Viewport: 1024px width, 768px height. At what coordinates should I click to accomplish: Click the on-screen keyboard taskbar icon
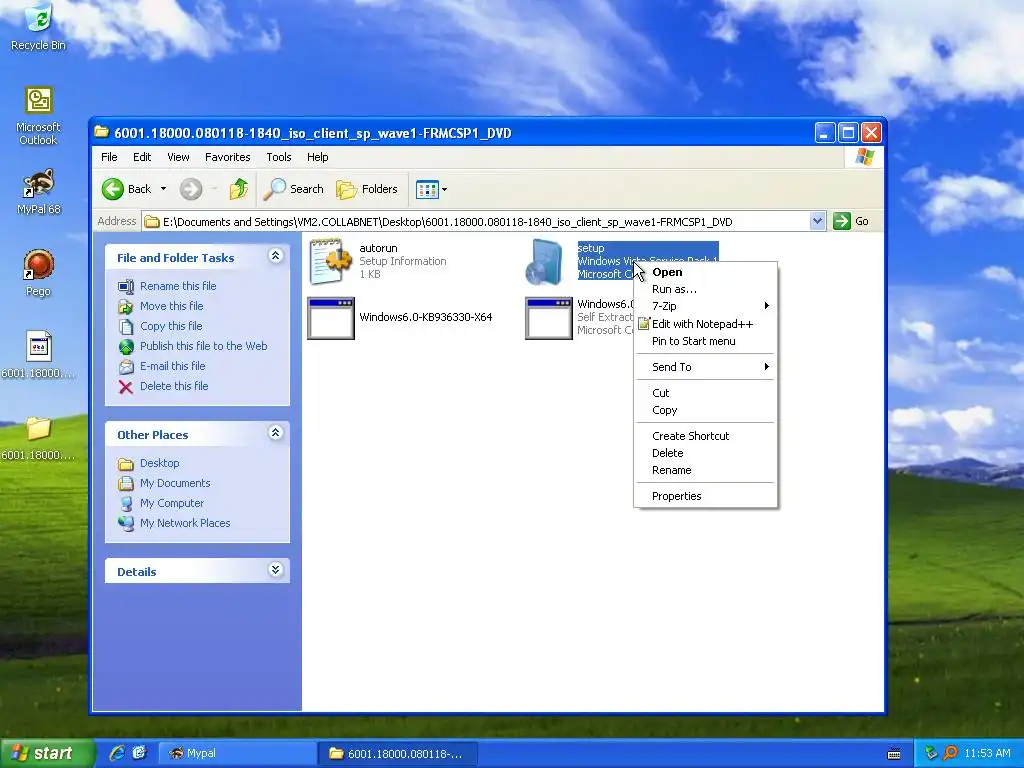point(894,754)
